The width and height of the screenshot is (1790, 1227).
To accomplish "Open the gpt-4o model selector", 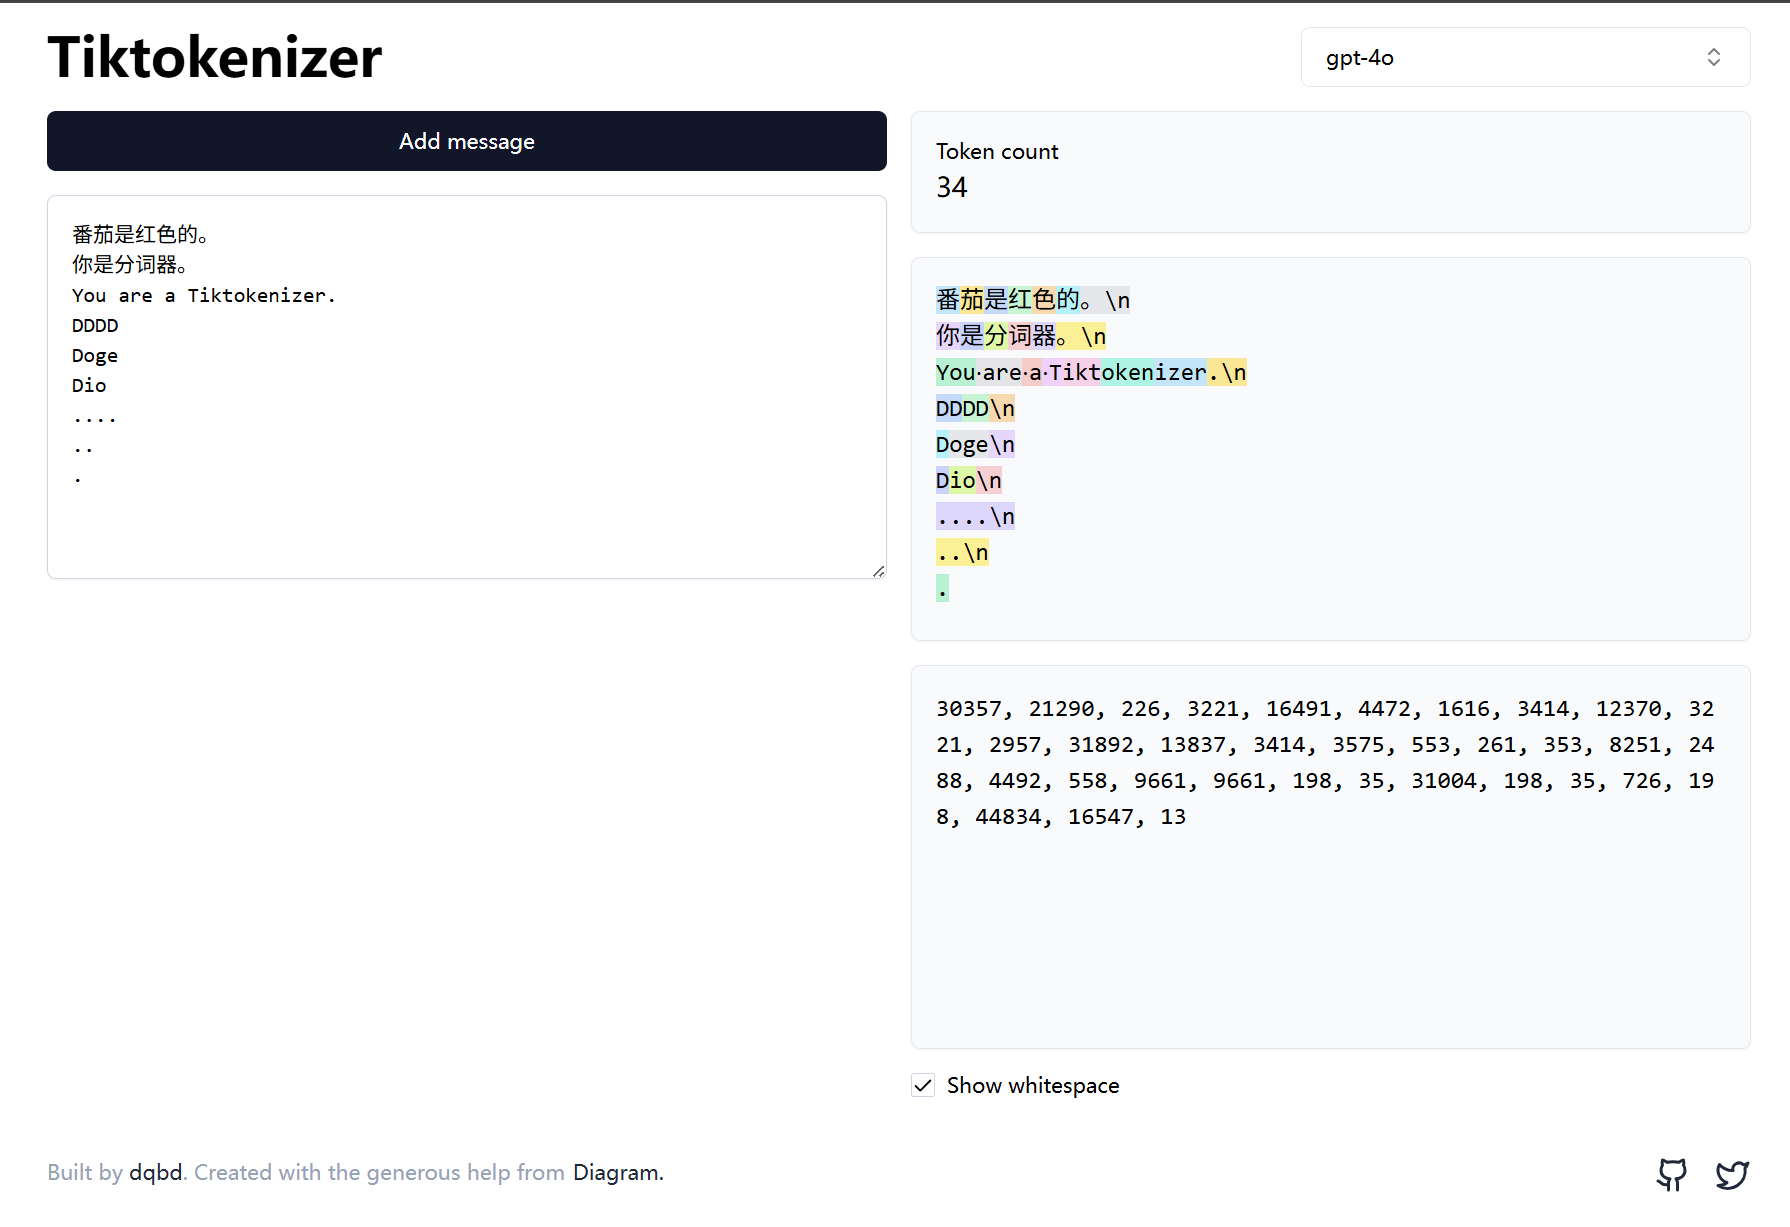I will [1524, 57].
